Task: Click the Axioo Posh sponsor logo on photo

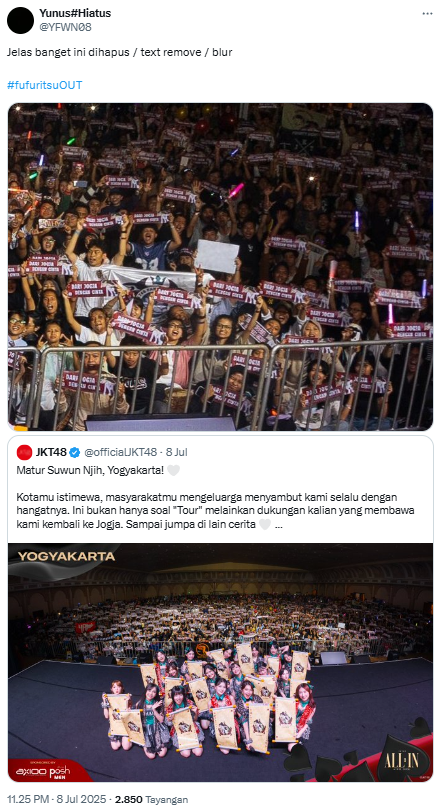Action: coord(43,771)
